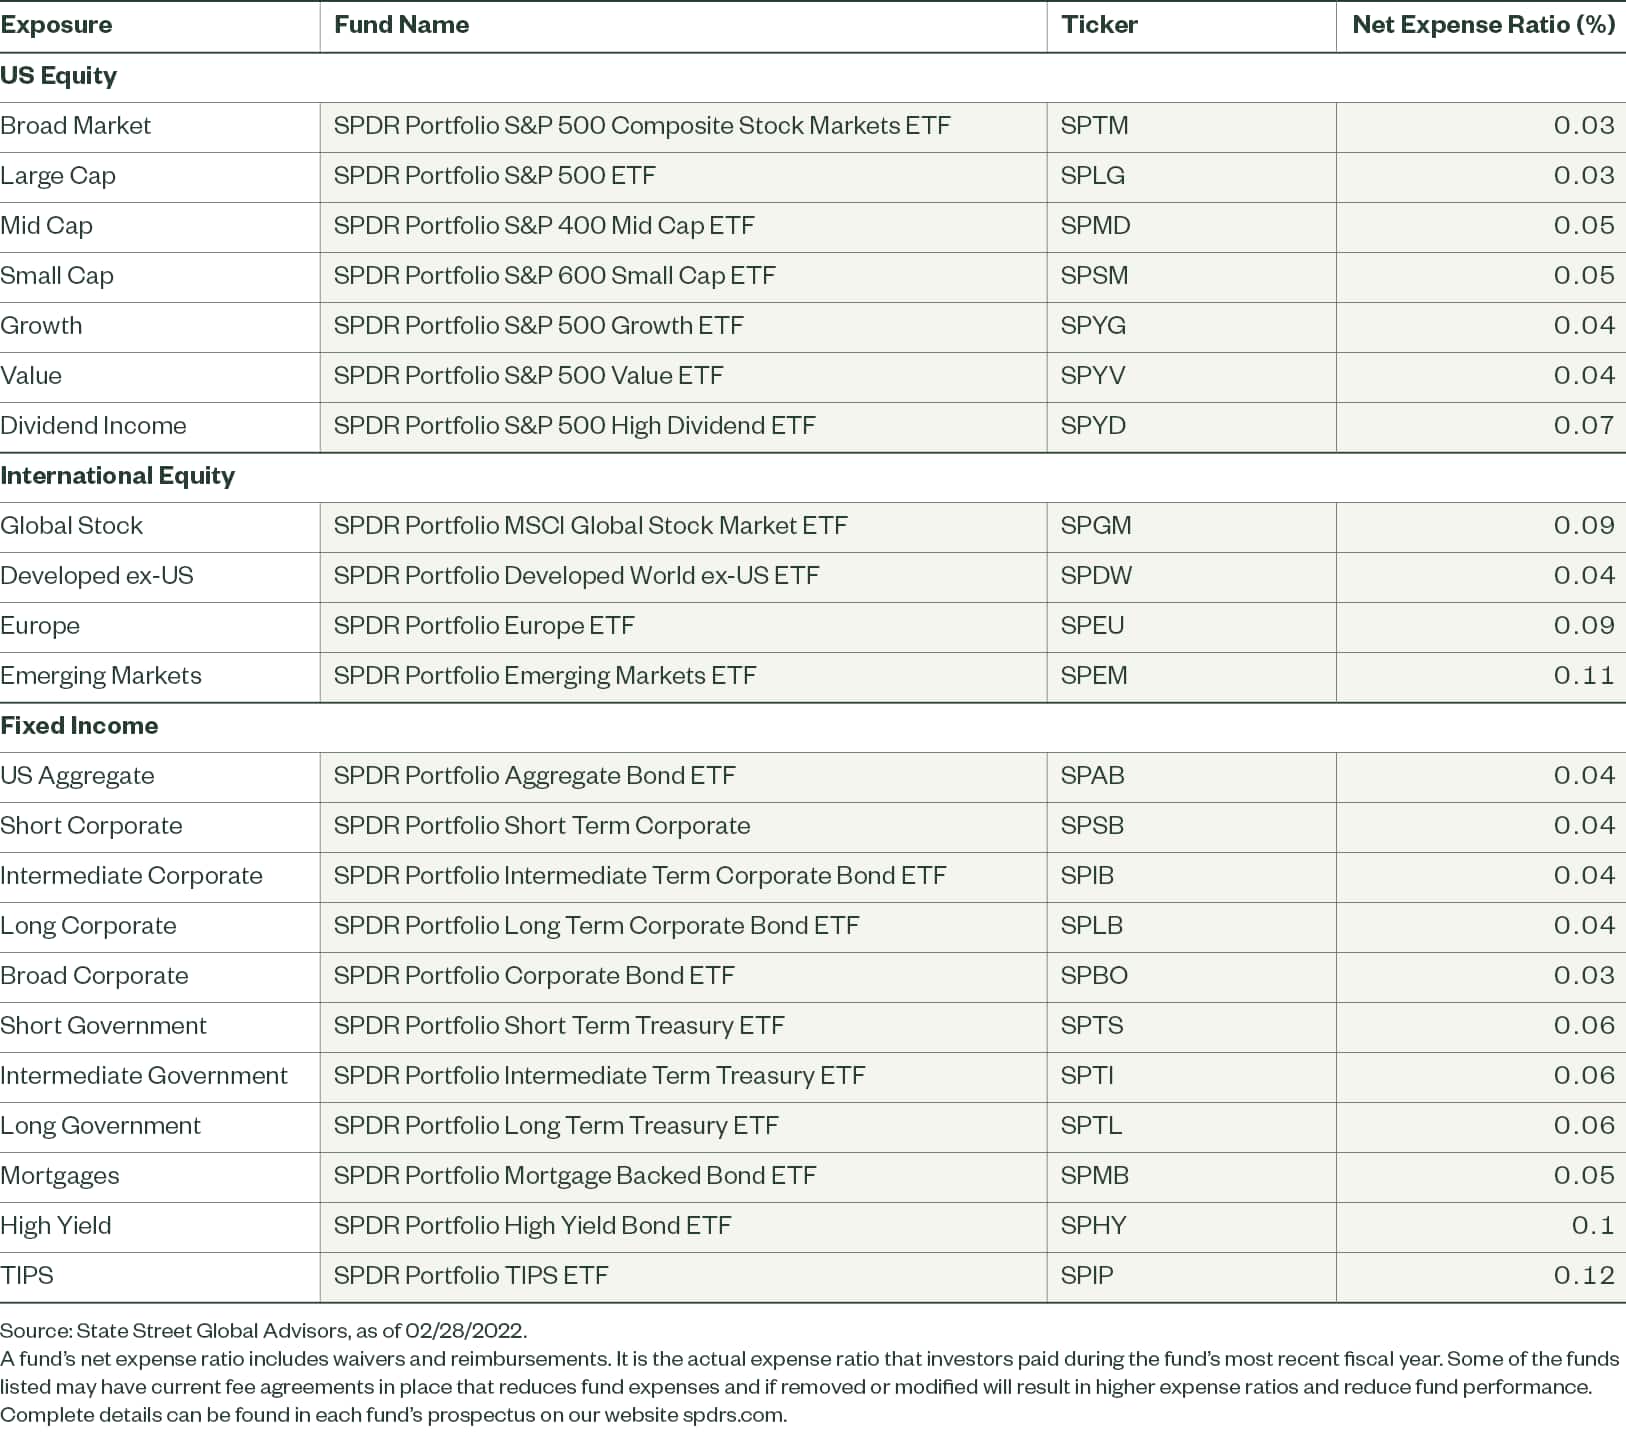Select the 'US Equity' section heading
The width and height of the screenshot is (1626, 1436).
(58, 77)
